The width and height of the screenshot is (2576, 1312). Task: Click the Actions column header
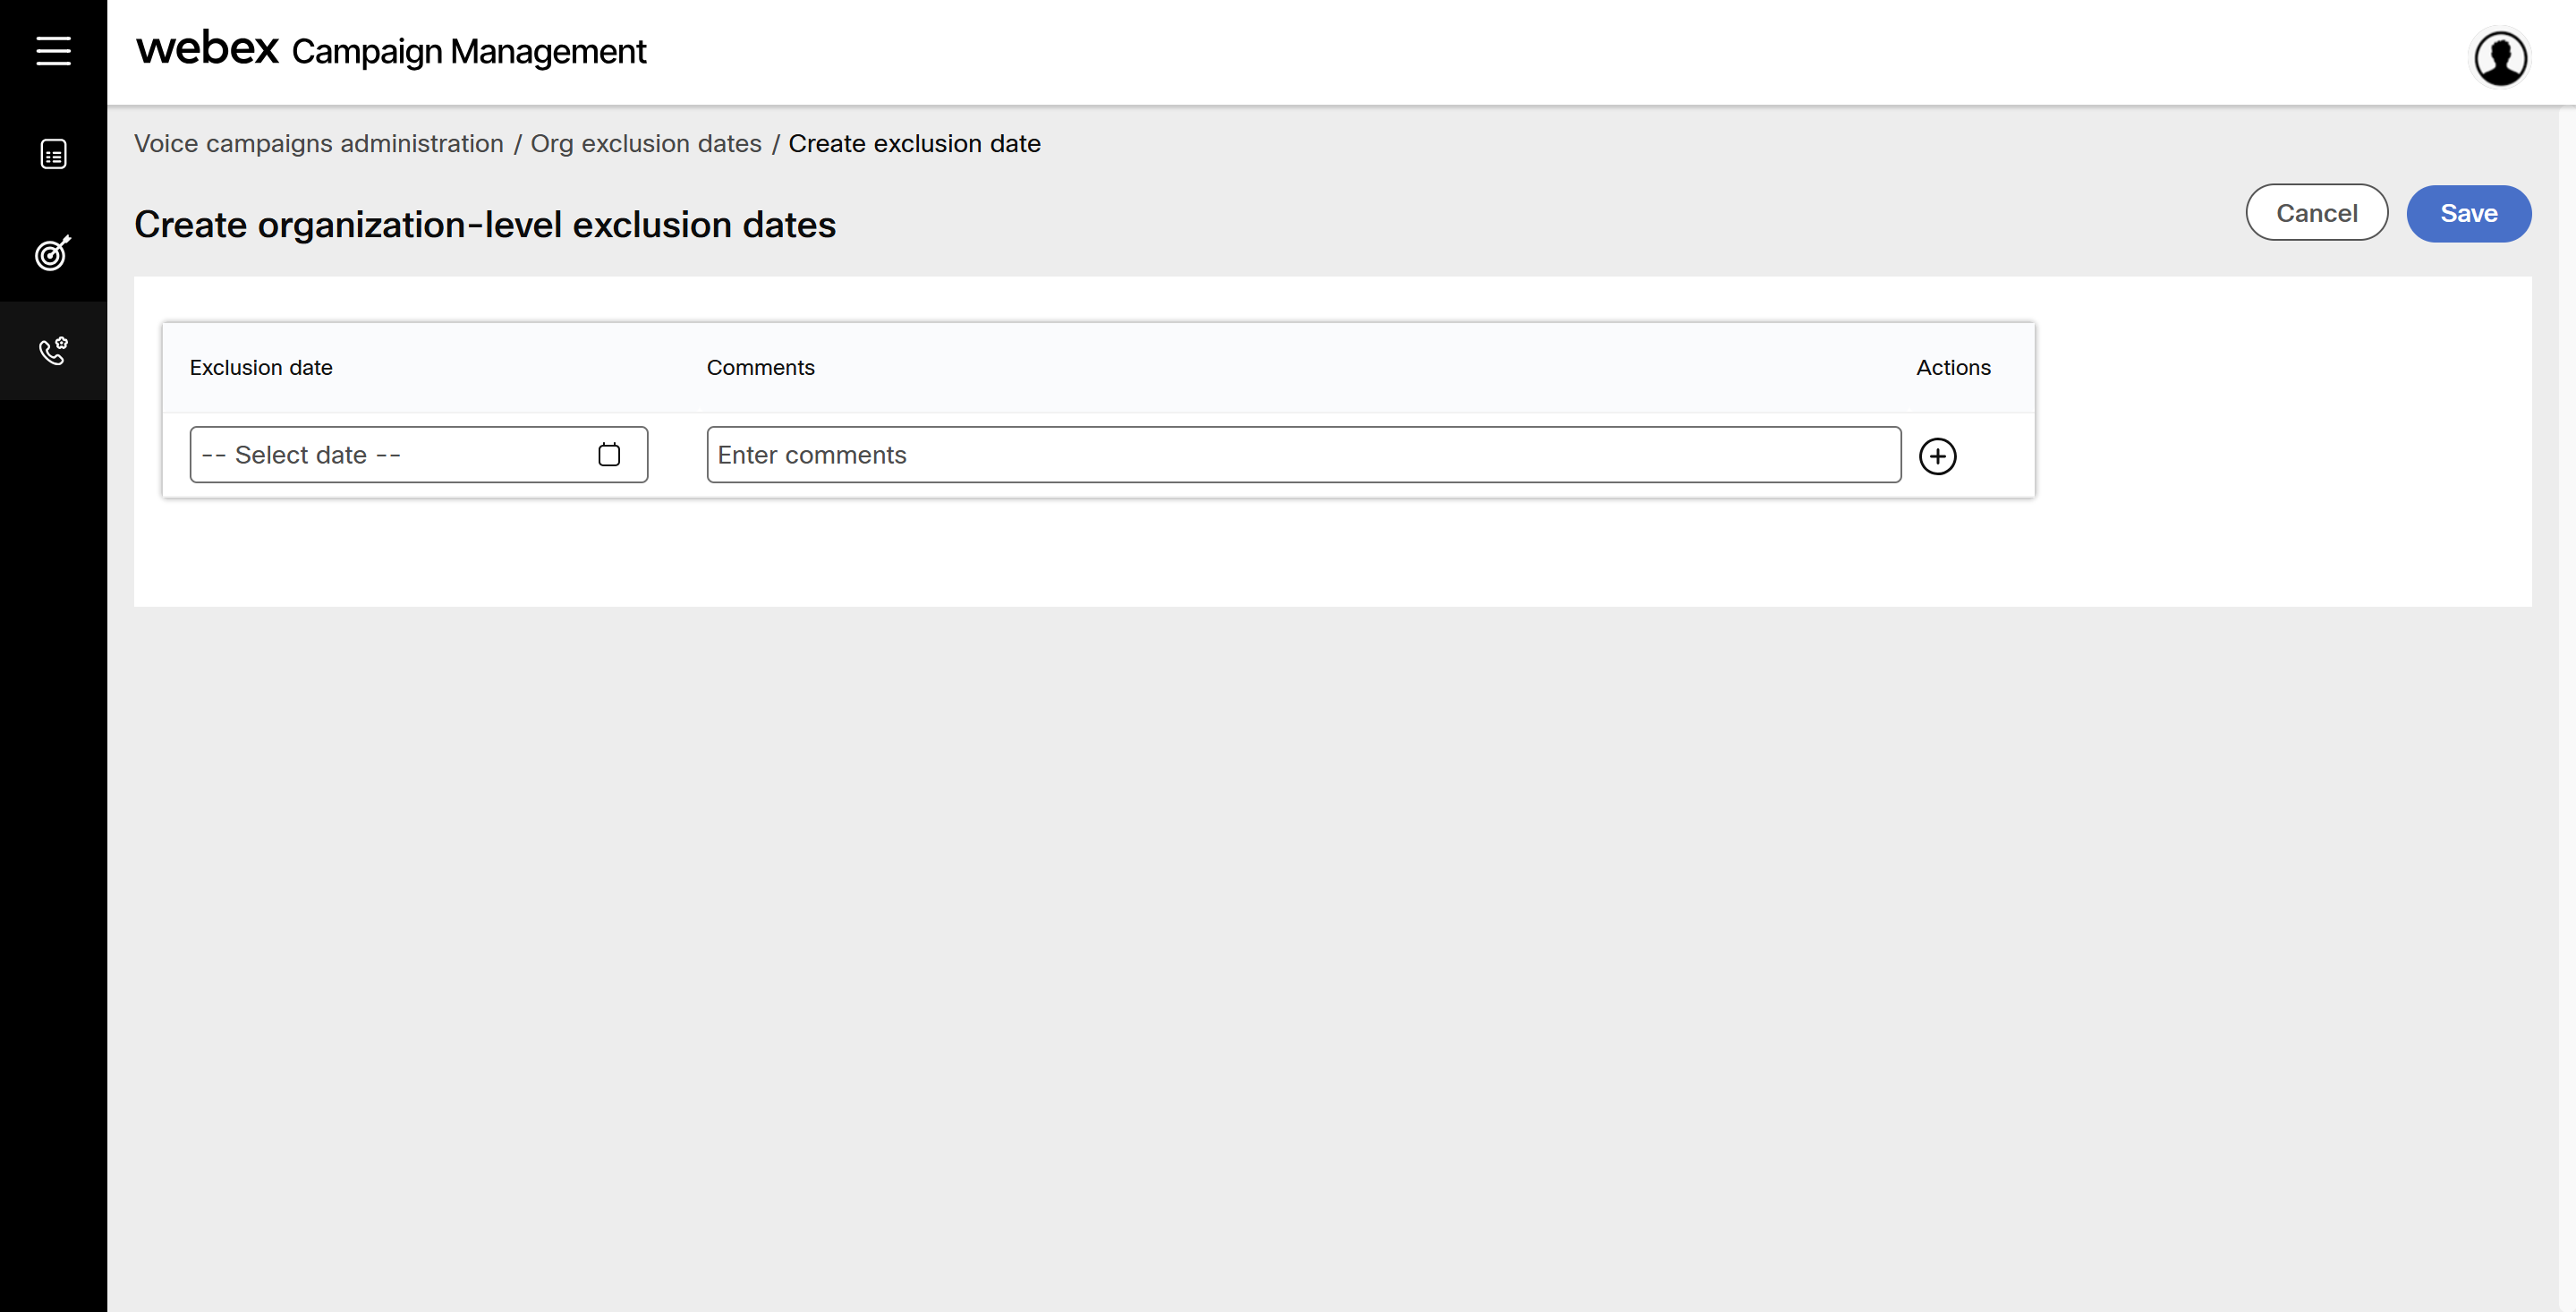tap(1952, 368)
